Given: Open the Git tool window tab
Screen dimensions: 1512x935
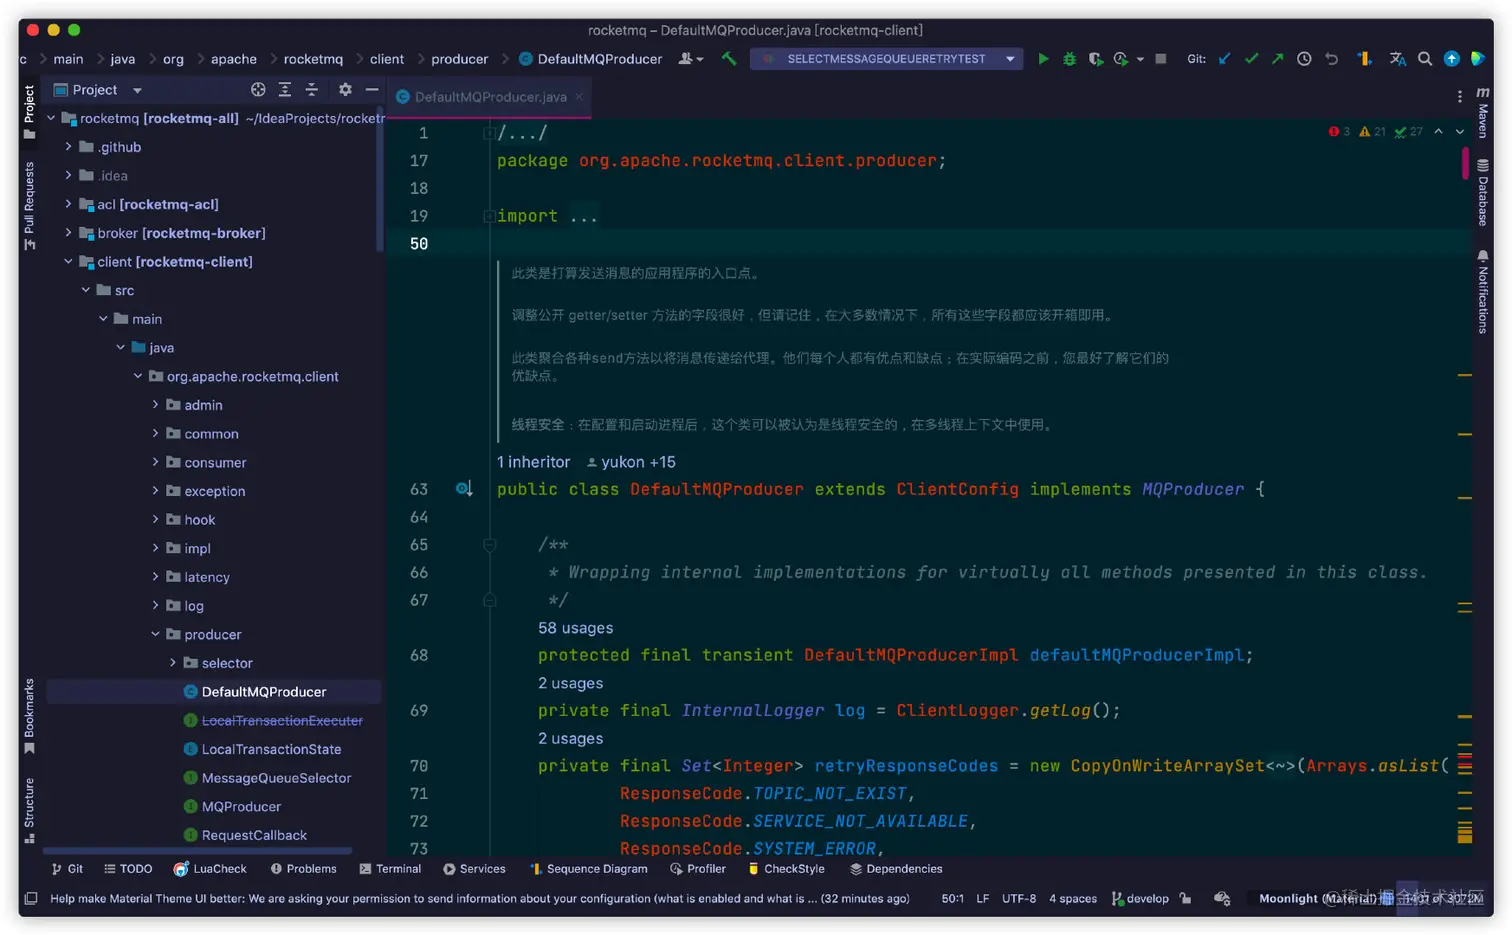Looking at the screenshot, I should [x=67, y=869].
